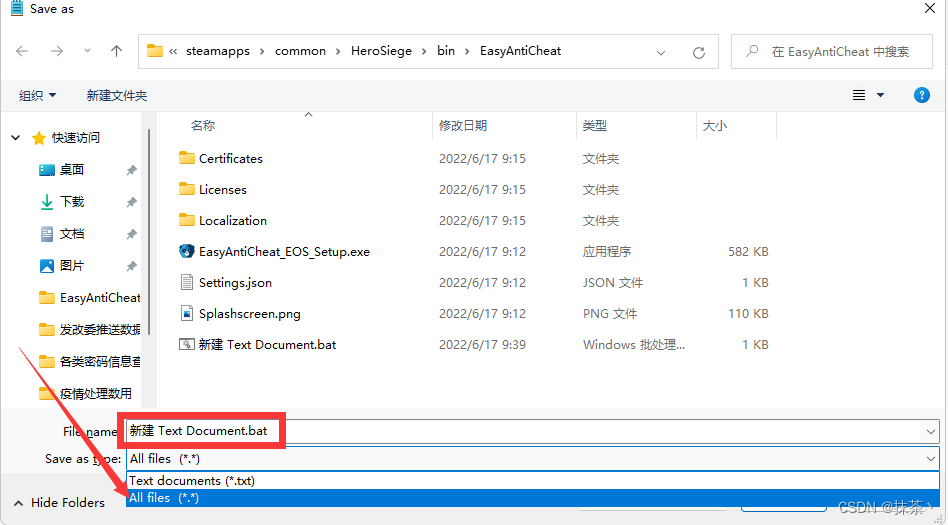
Task: Click EasyAntiCheat breadcrumb segment
Action: [521, 51]
